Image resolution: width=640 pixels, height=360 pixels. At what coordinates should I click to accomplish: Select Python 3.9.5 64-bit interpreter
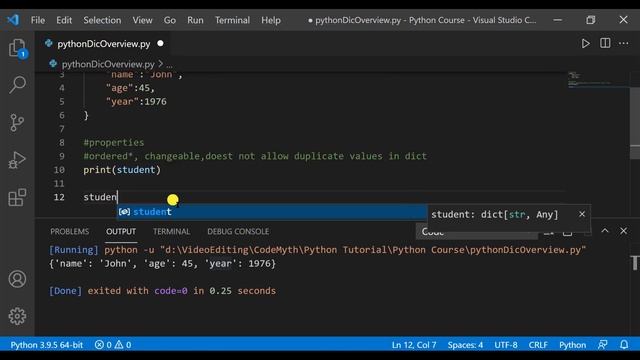point(47,344)
